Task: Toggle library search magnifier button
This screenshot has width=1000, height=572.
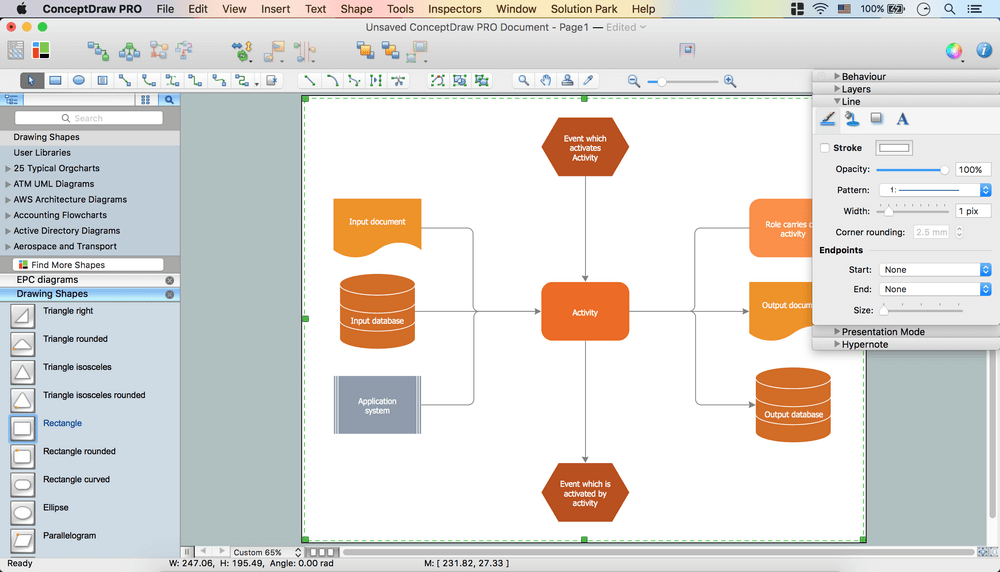Action: tap(169, 100)
